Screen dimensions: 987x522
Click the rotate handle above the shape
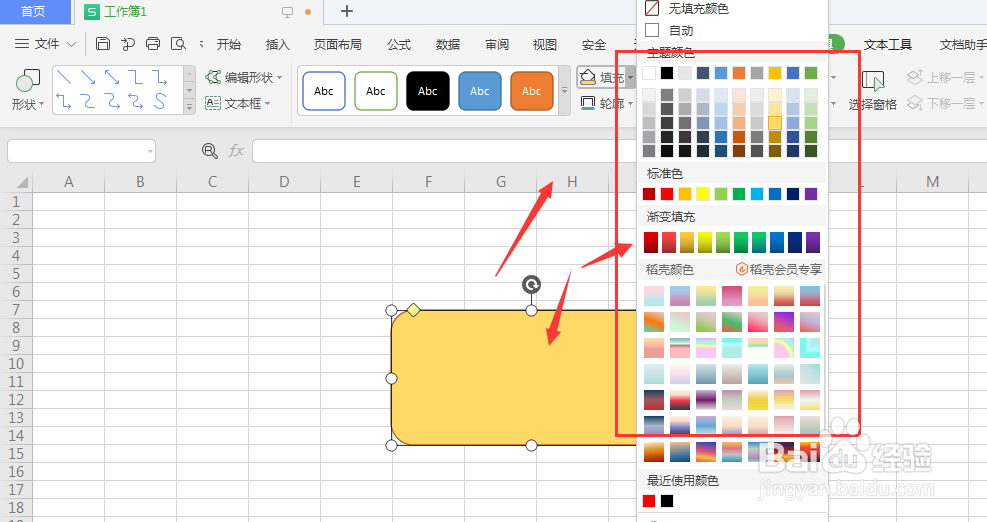click(x=531, y=285)
